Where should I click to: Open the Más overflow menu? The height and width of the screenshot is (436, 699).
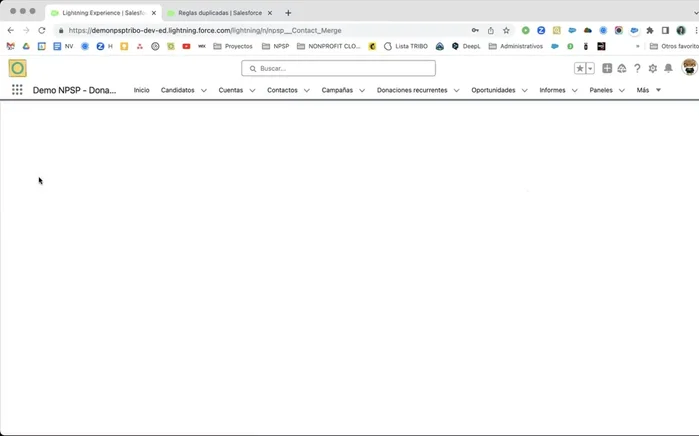click(x=648, y=90)
